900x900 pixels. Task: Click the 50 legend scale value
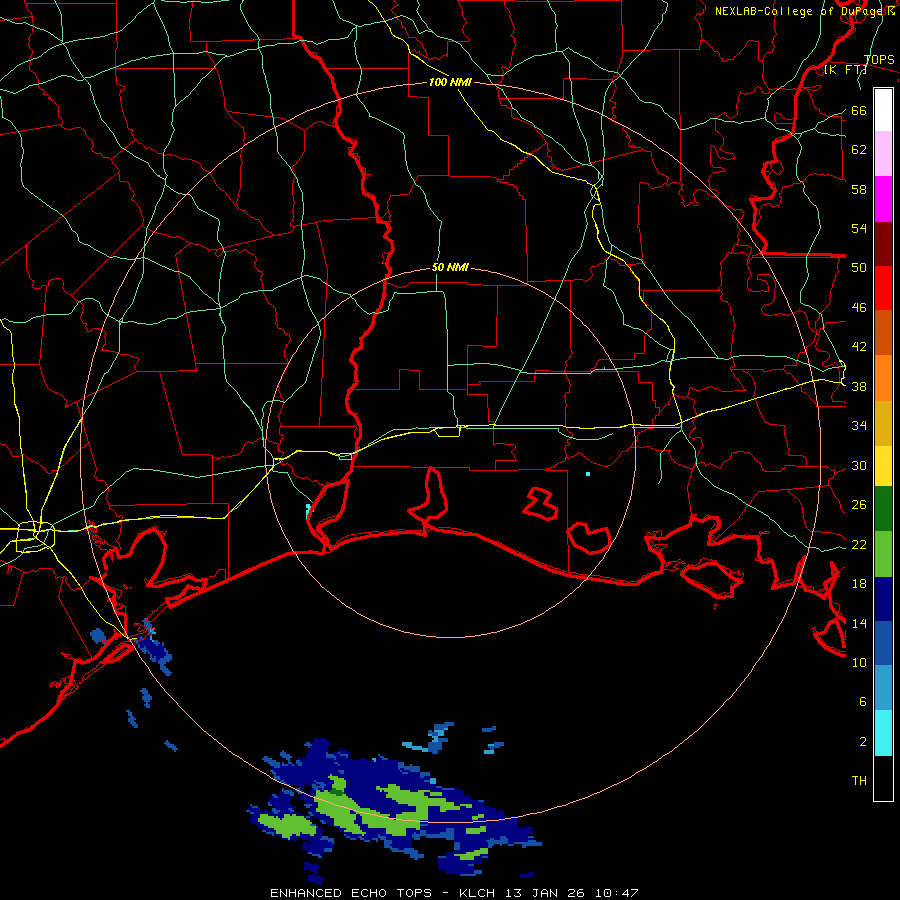(x=859, y=268)
